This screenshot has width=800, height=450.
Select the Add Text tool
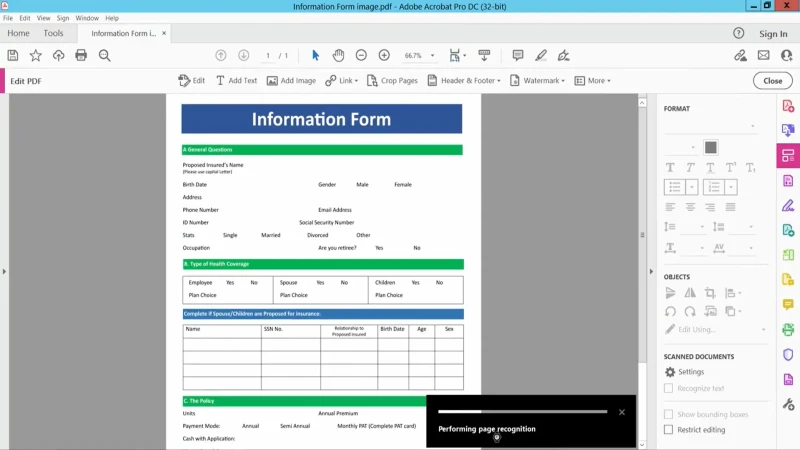[236, 81]
